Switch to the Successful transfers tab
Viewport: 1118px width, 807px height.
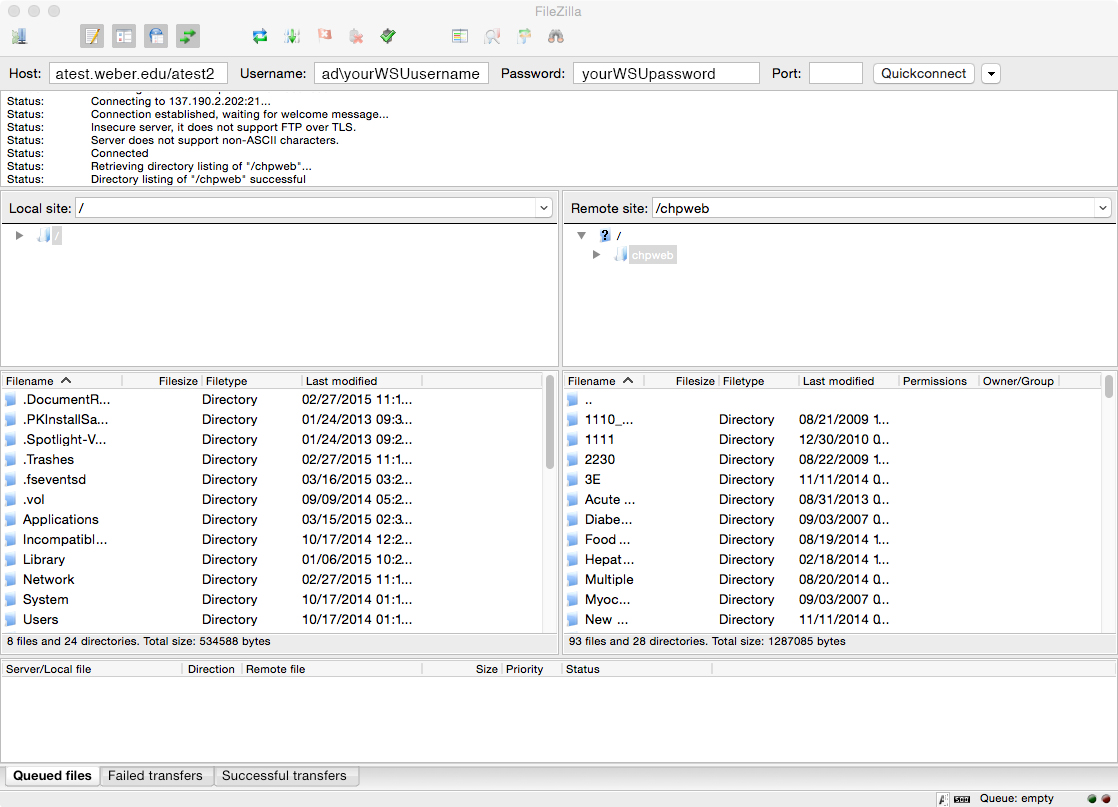[284, 776]
